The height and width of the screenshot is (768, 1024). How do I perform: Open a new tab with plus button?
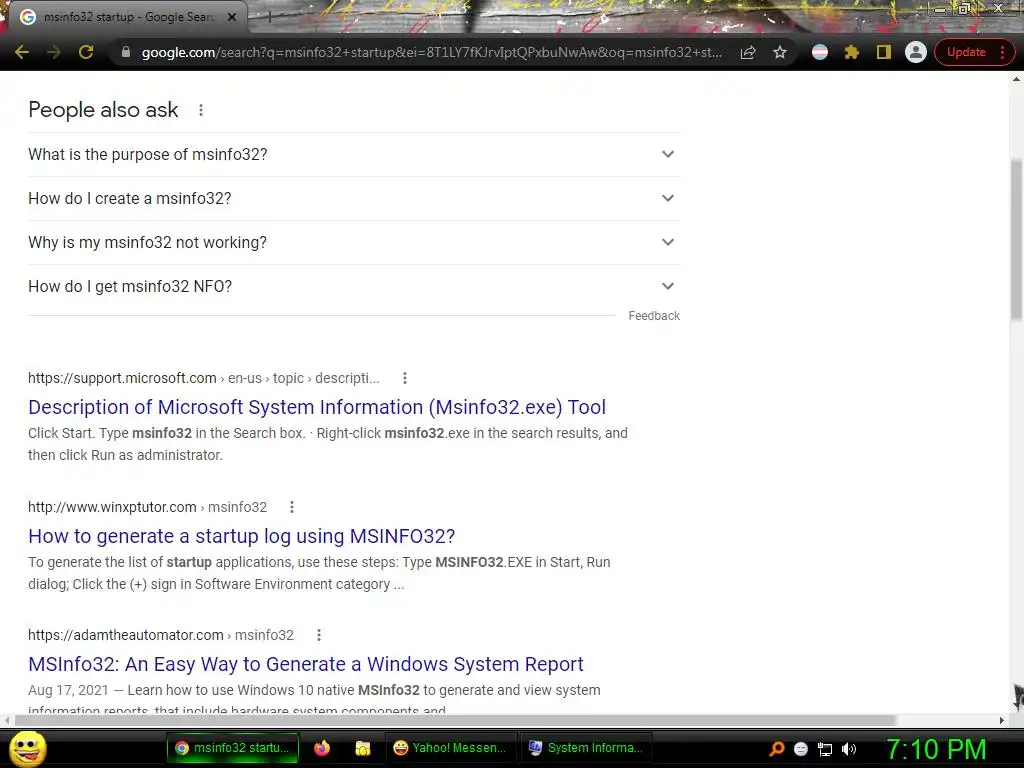[x=269, y=18]
